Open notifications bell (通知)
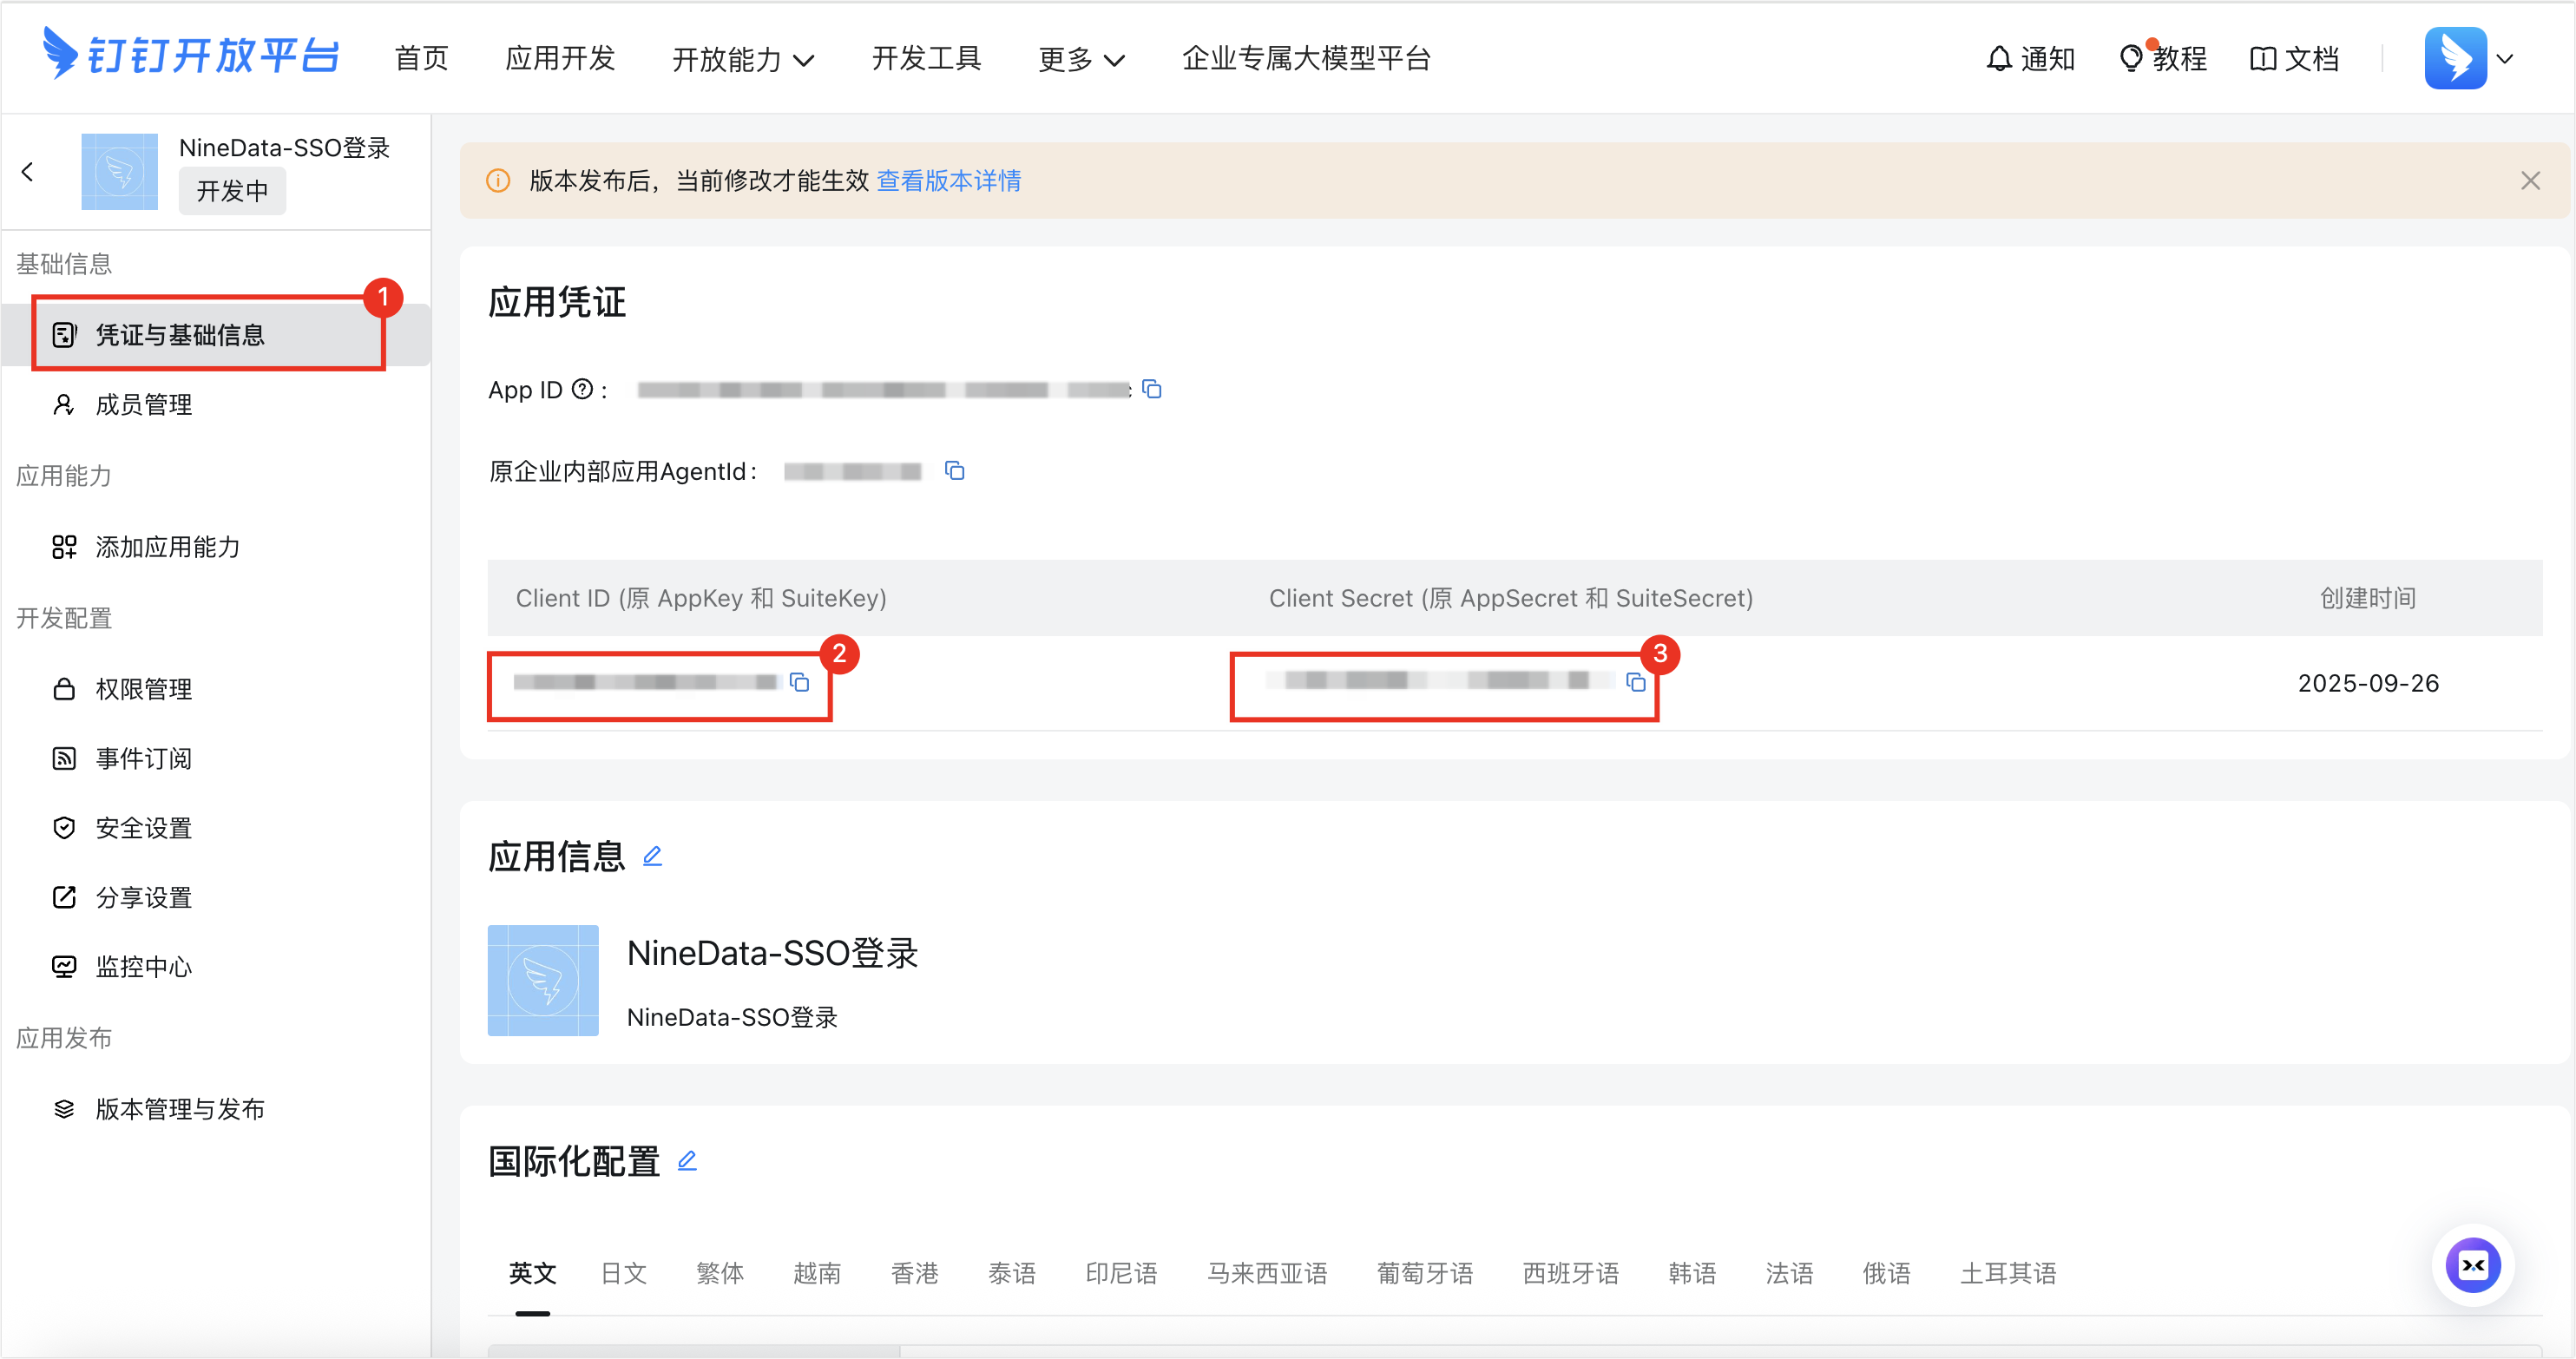The width and height of the screenshot is (2576, 1359). pyautogui.click(x=2030, y=59)
